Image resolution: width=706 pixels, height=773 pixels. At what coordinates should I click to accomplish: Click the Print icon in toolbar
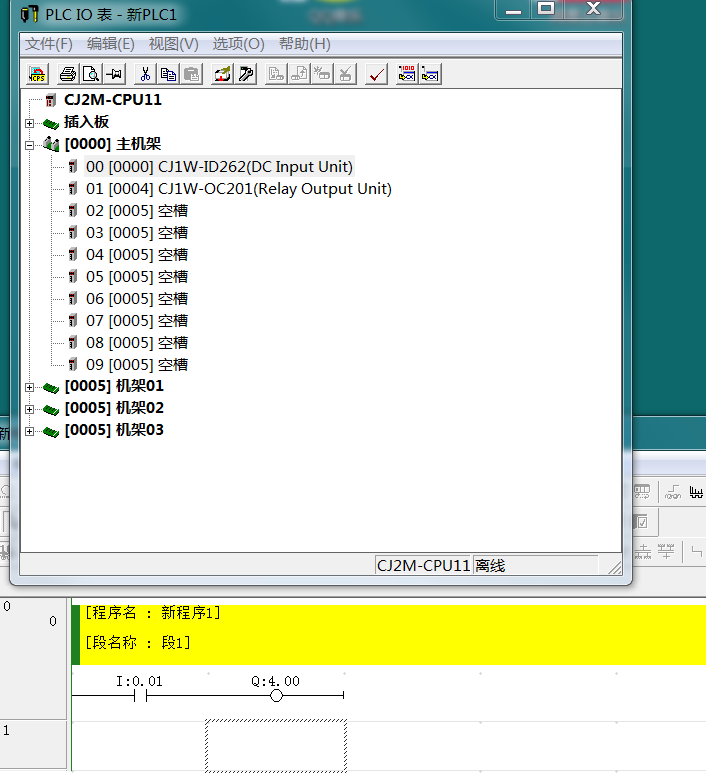(68, 74)
